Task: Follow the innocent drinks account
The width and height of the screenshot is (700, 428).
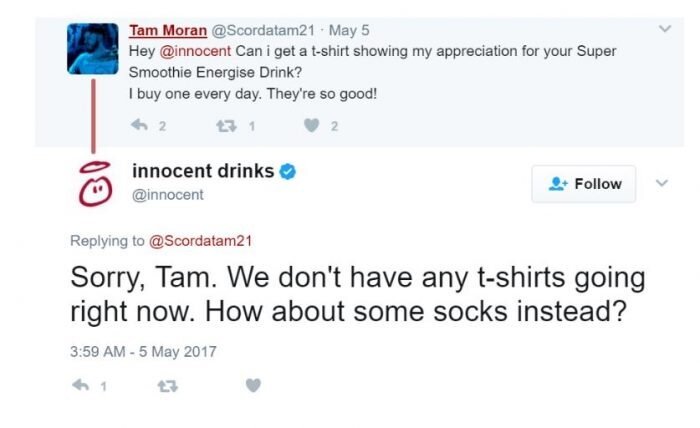Action: pos(586,184)
